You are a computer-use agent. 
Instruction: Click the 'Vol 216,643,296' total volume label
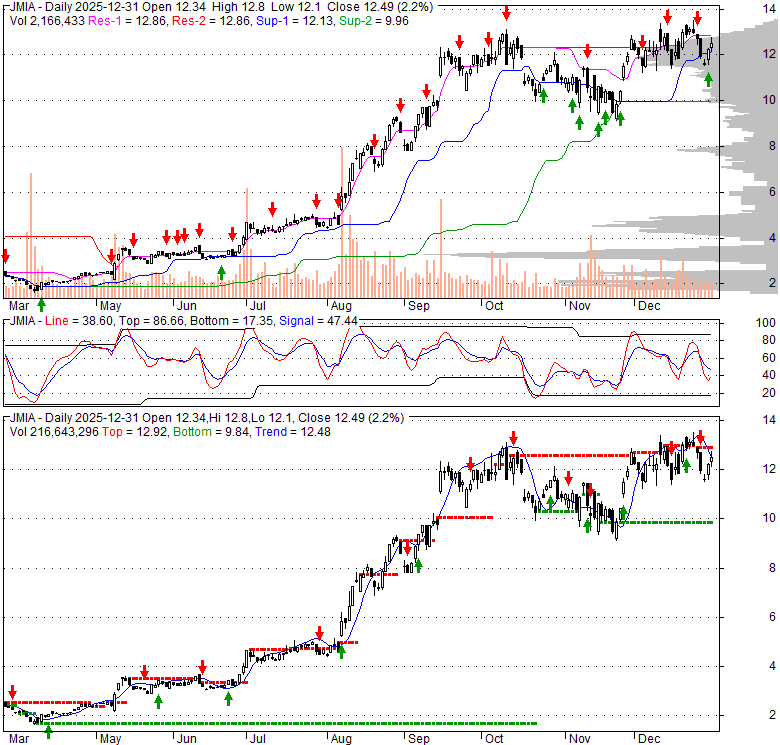click(x=54, y=432)
